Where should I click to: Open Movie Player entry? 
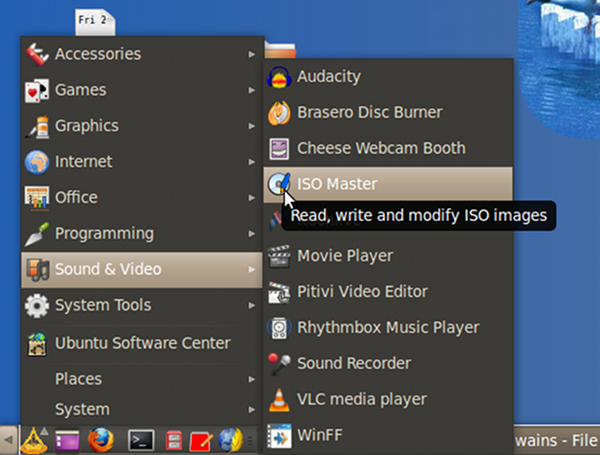(388, 256)
